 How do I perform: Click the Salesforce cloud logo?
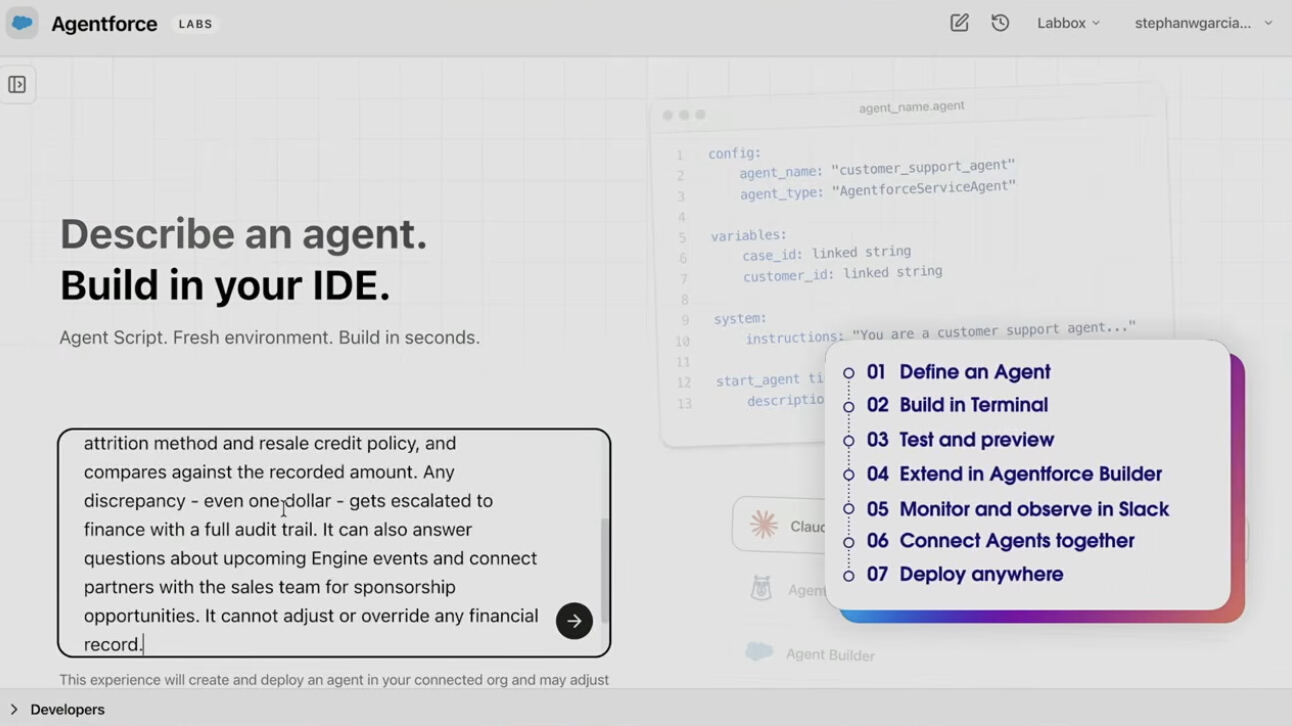click(22, 23)
